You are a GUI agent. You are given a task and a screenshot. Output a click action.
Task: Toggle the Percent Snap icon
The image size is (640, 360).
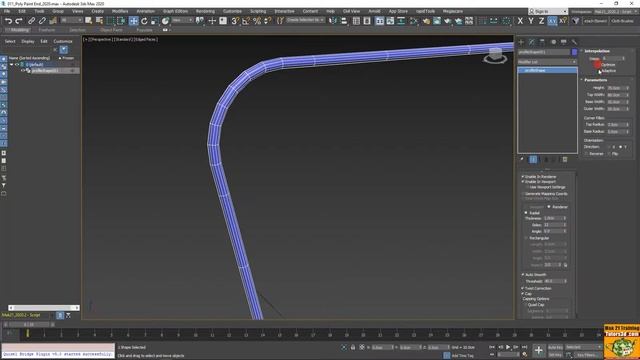tap(257, 21)
